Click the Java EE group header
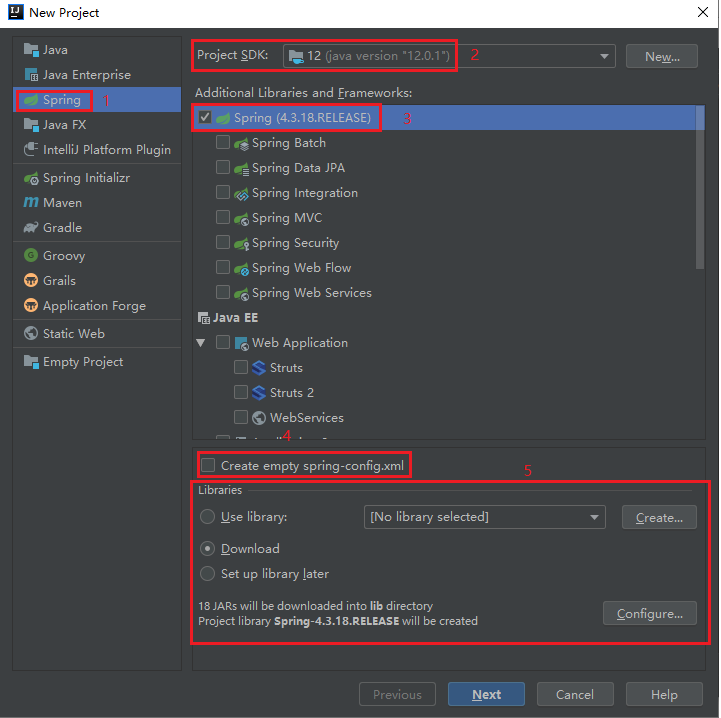721x718 pixels. 228,318
